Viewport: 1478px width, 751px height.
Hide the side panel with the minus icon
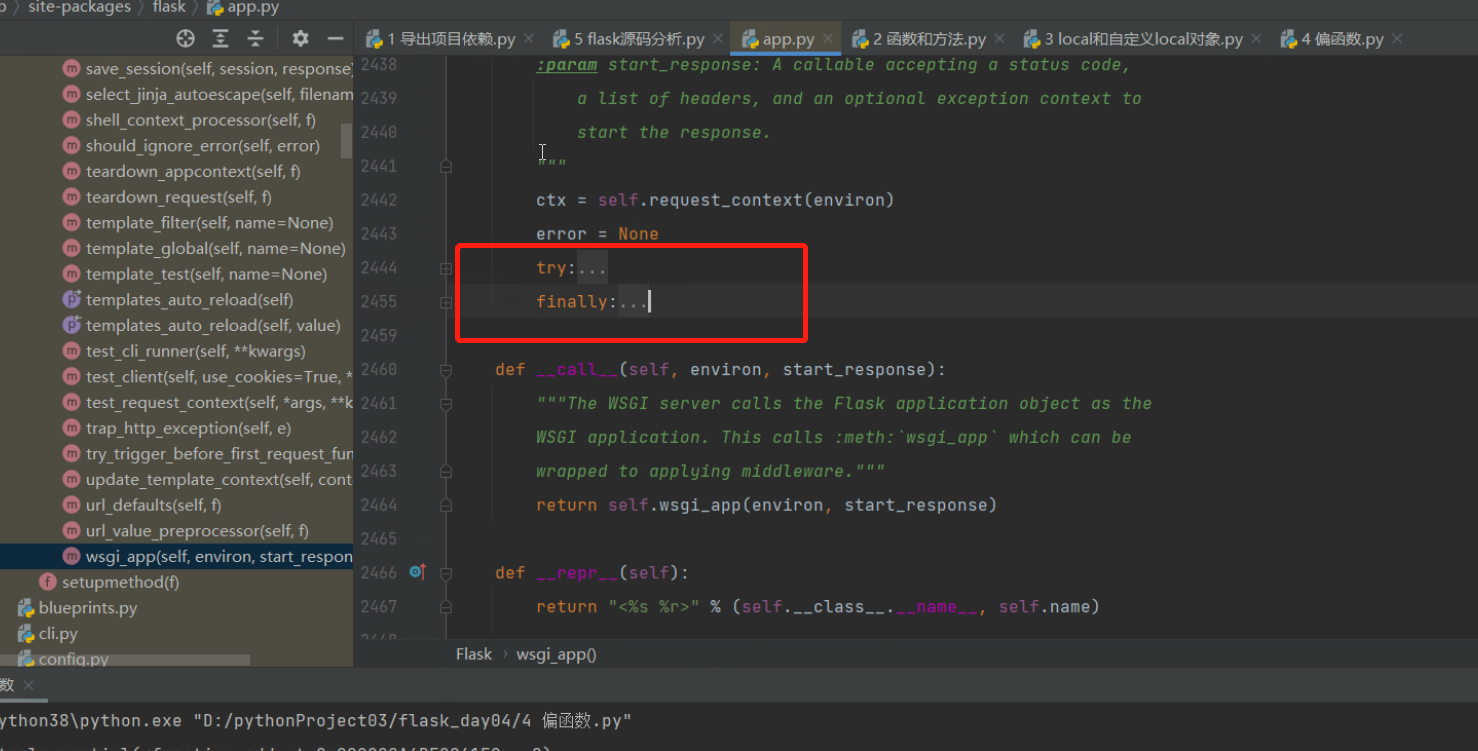coord(335,39)
